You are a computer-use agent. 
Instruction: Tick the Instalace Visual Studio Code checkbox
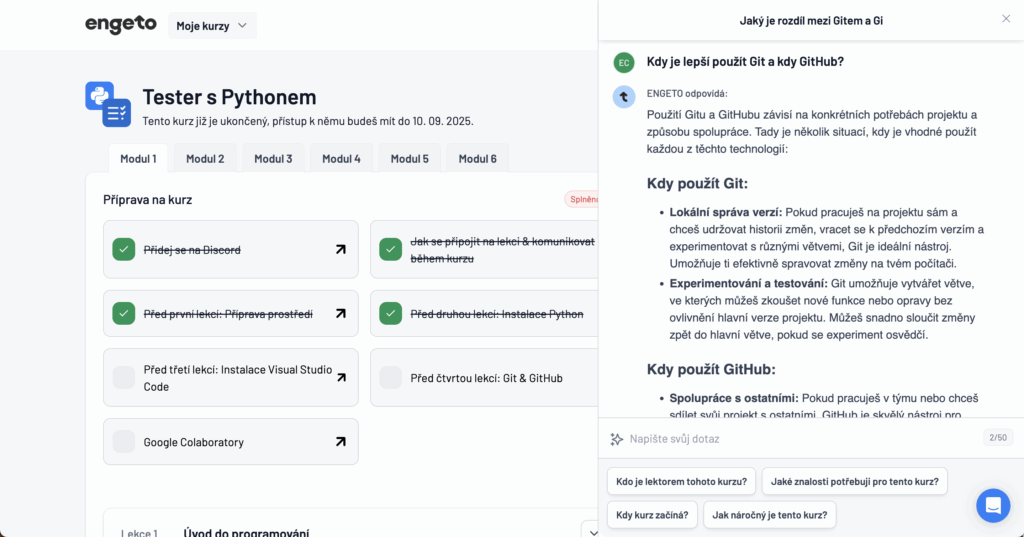click(x=124, y=377)
